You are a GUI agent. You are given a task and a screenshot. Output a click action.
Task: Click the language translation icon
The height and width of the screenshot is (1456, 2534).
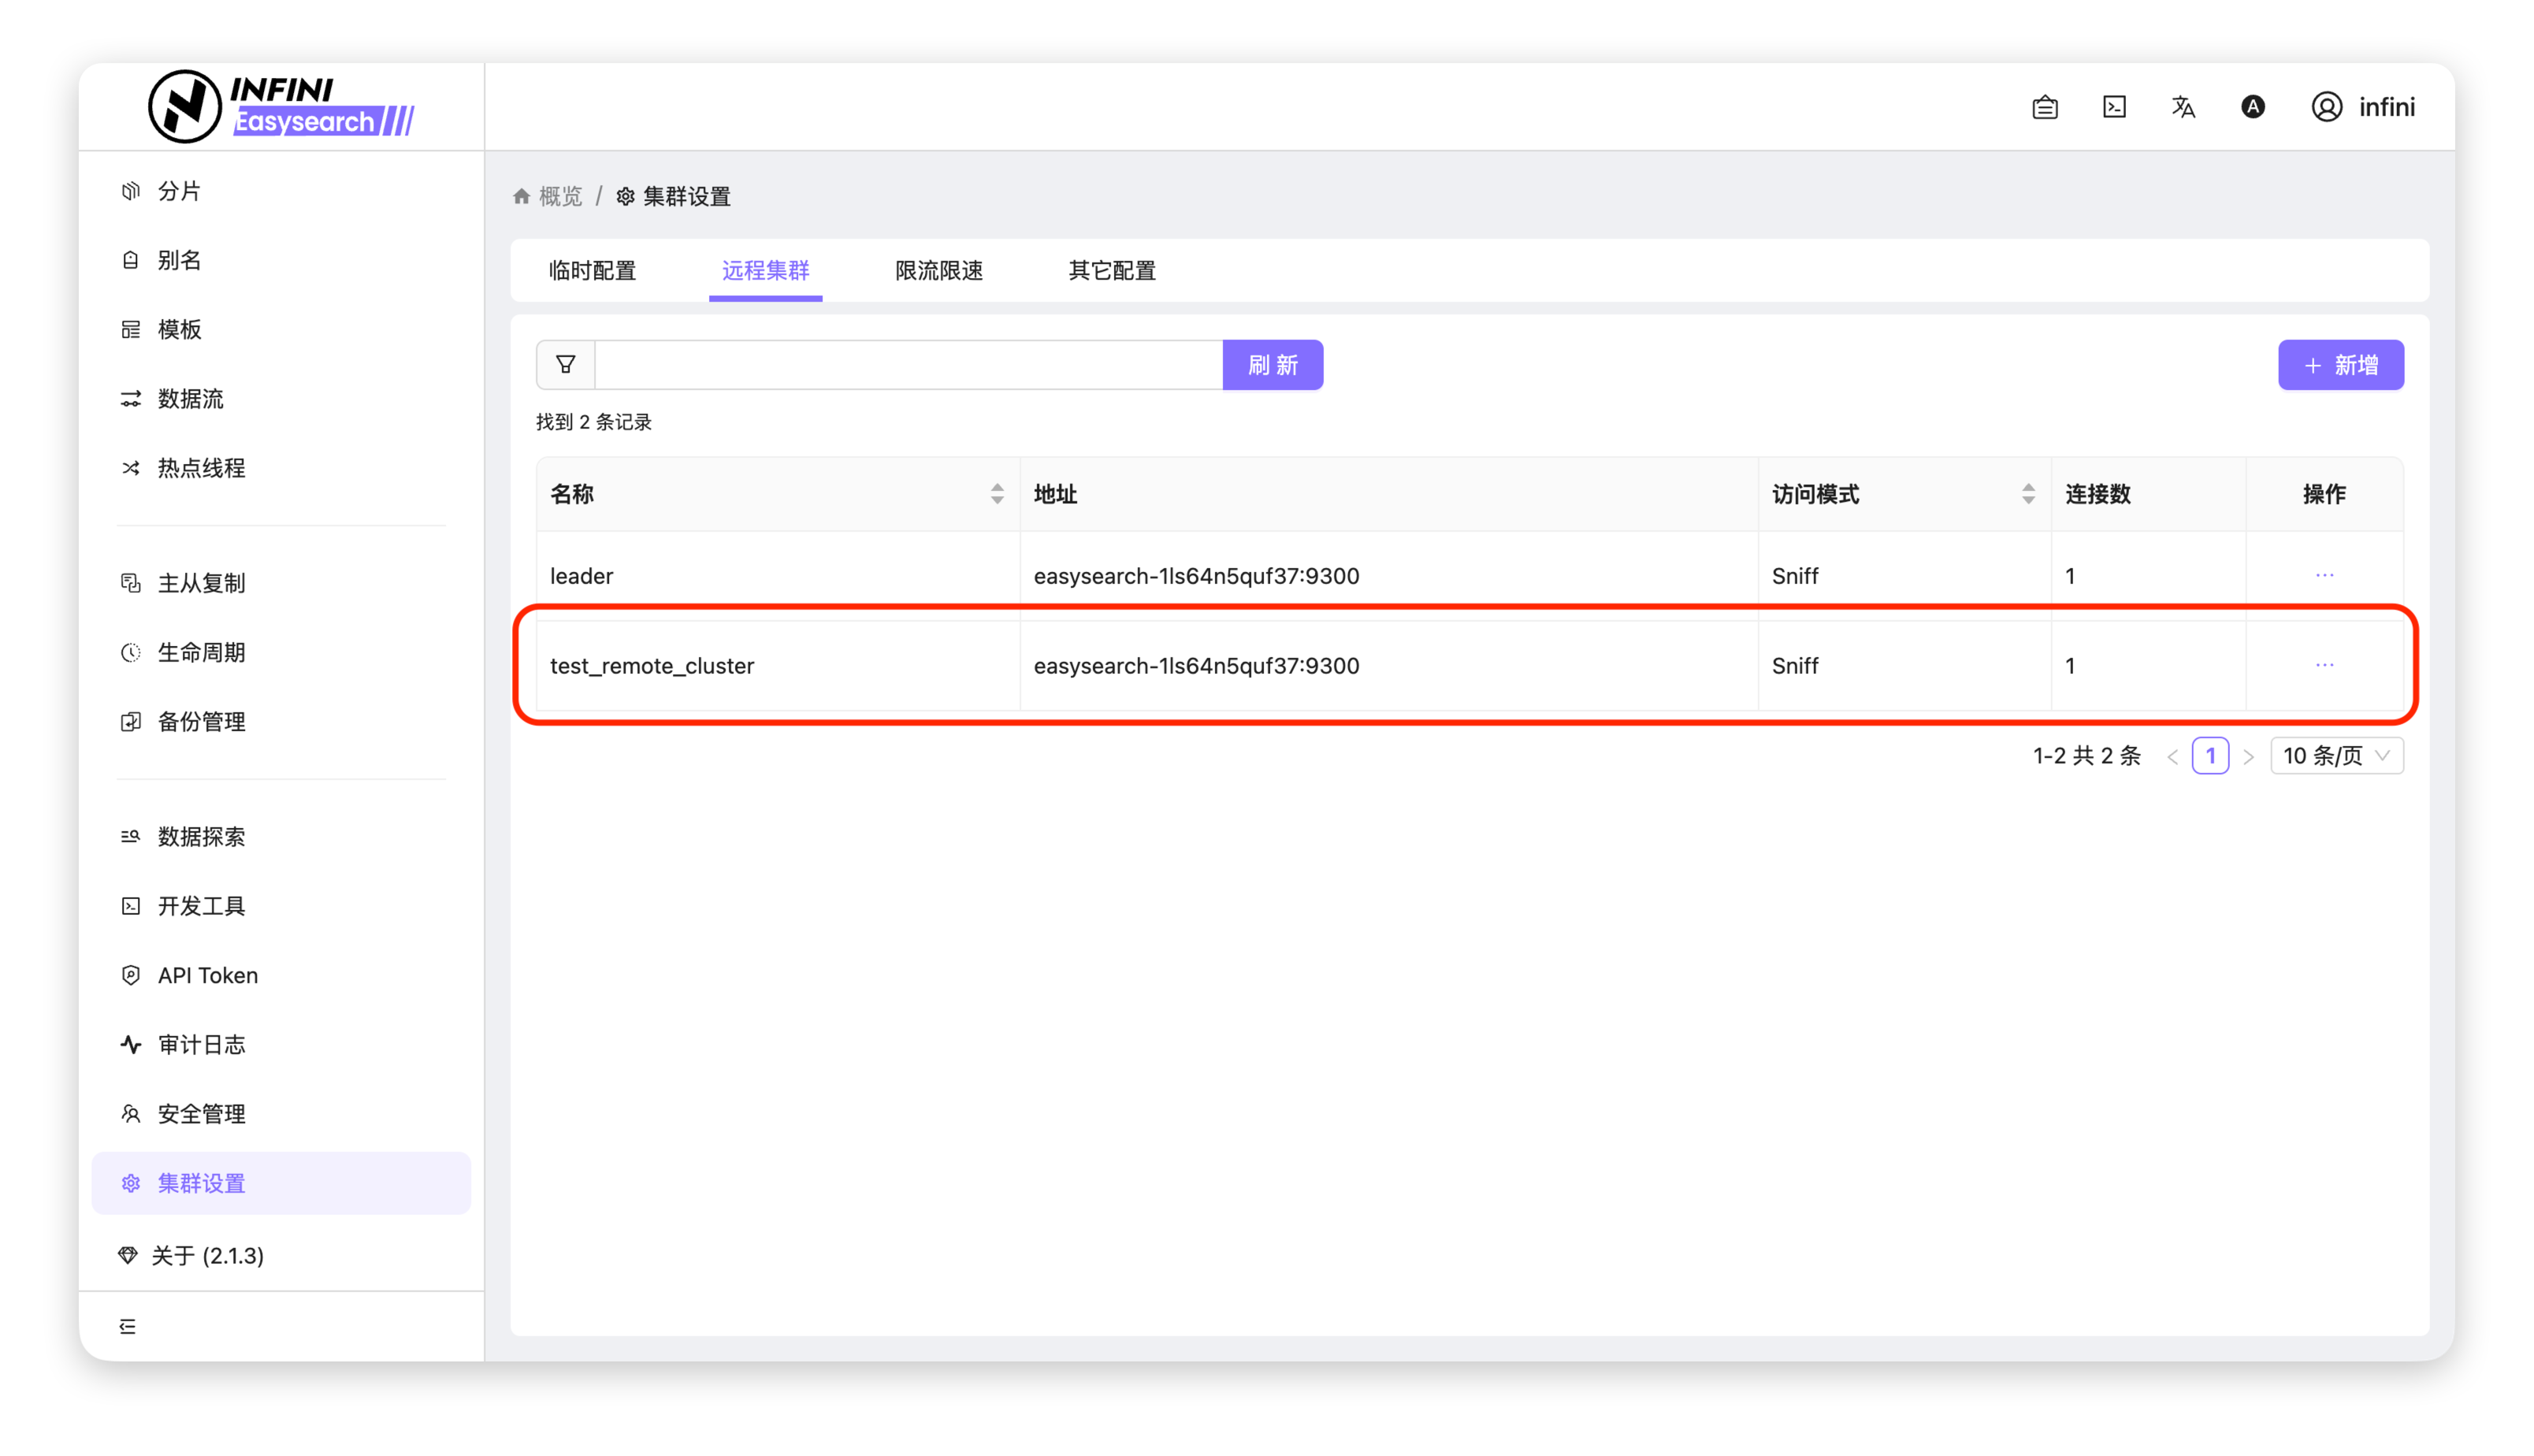pos(2183,107)
